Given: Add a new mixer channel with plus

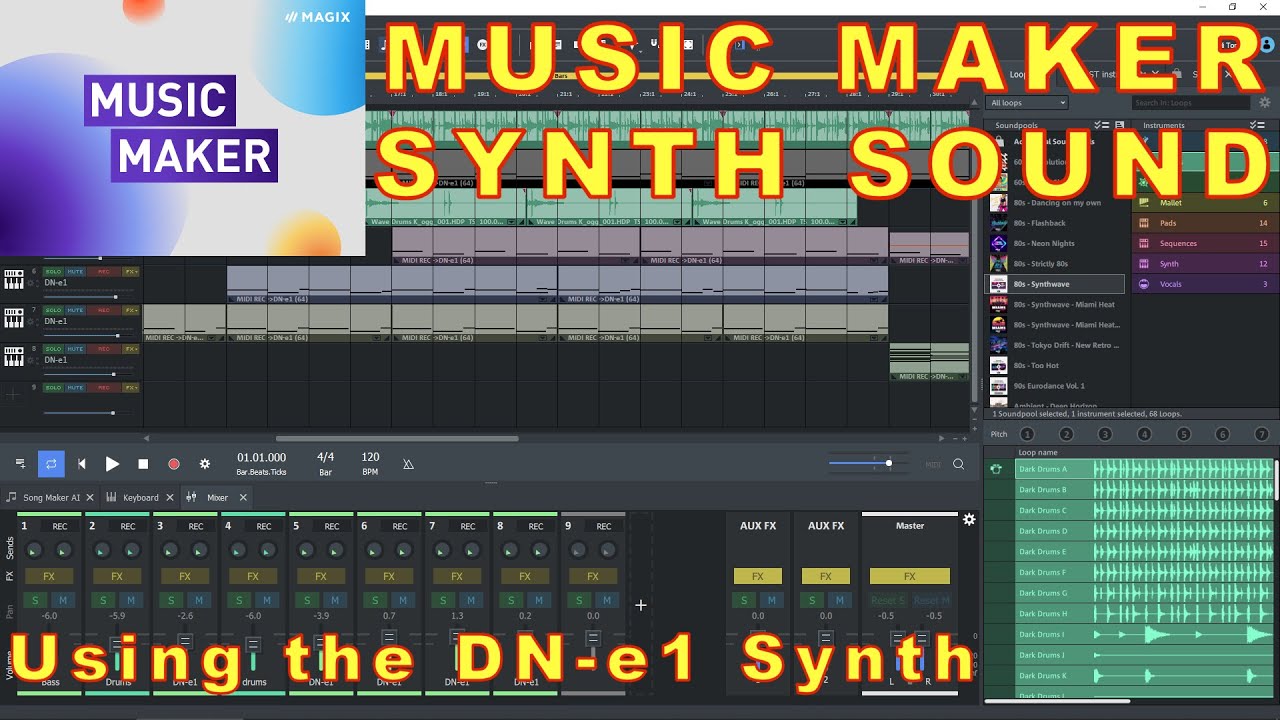Looking at the screenshot, I should point(640,604).
